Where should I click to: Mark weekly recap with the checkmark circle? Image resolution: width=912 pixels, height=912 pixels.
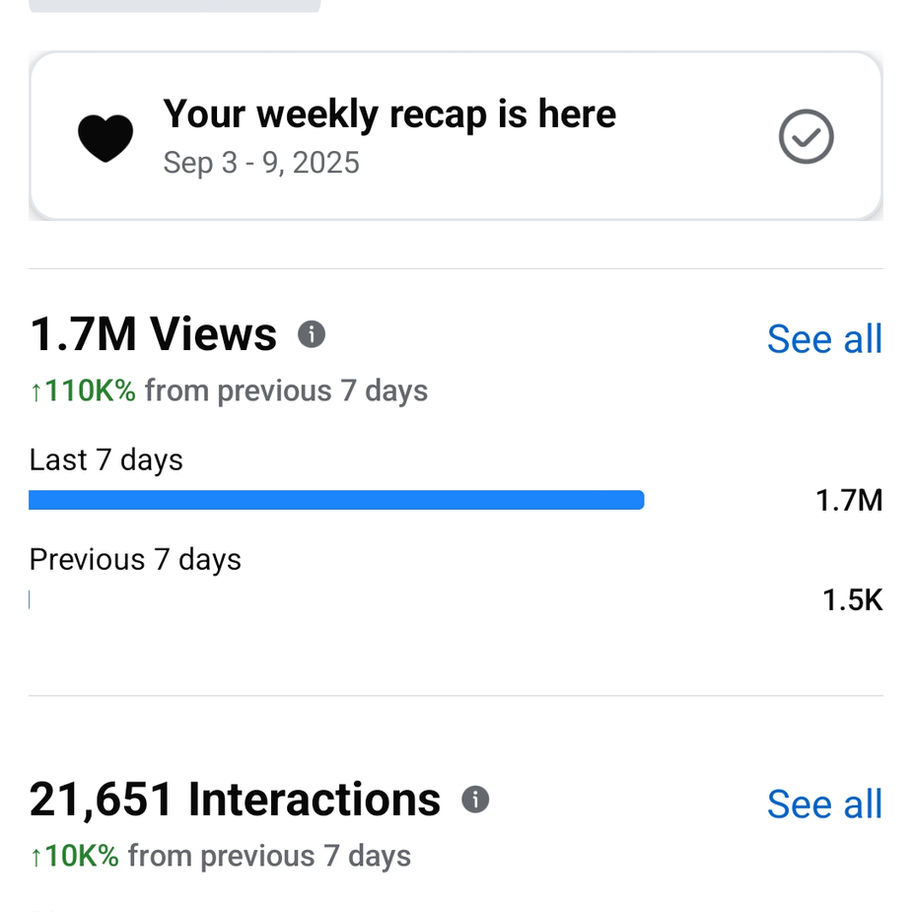click(x=805, y=137)
